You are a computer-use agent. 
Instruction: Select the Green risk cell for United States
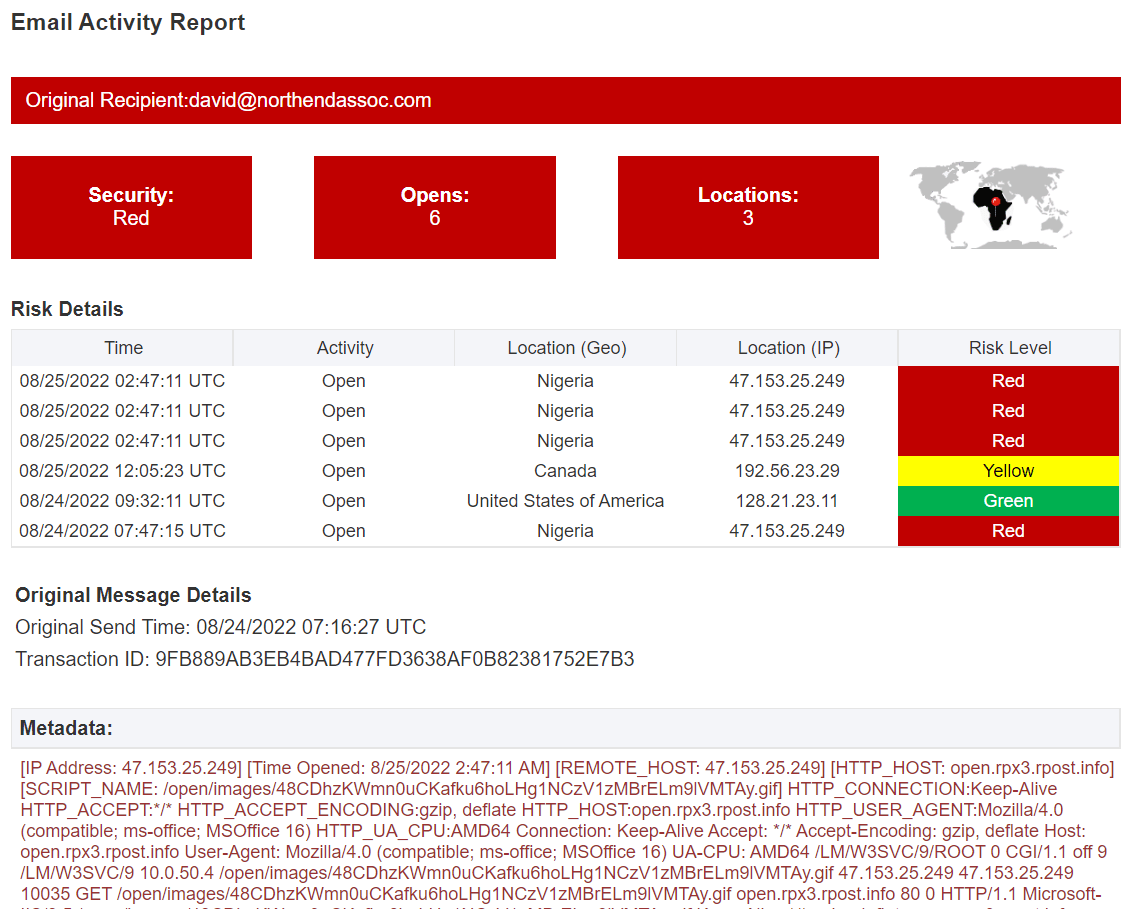click(1008, 500)
